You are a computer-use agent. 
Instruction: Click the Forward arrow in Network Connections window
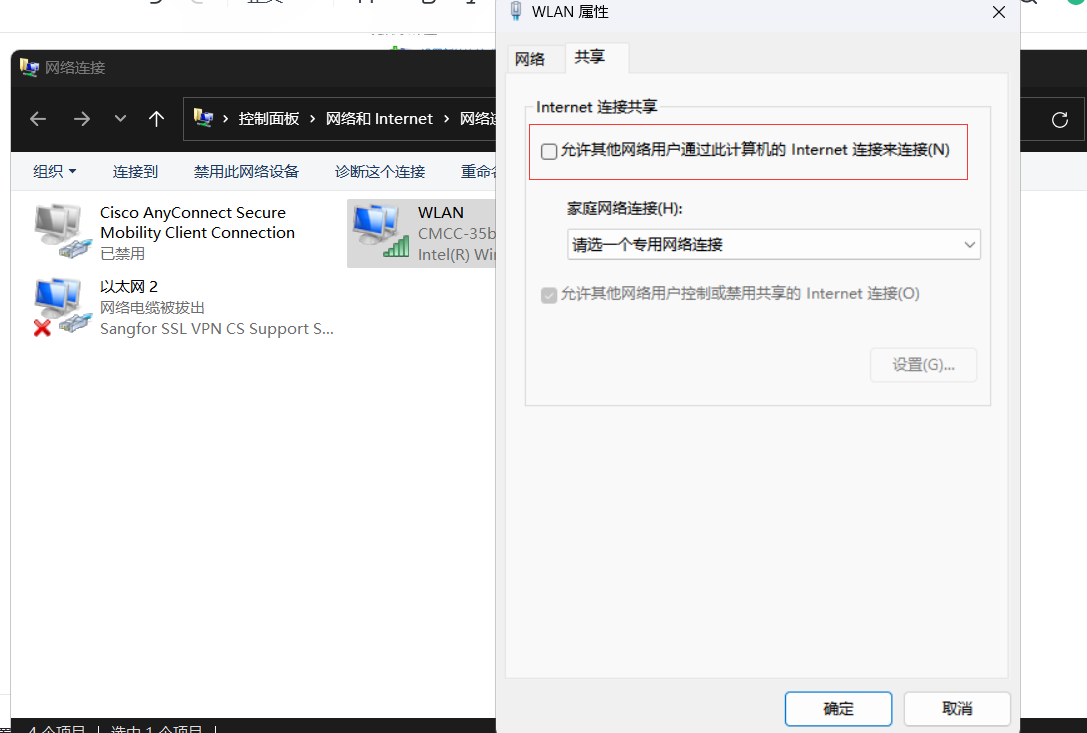point(82,119)
